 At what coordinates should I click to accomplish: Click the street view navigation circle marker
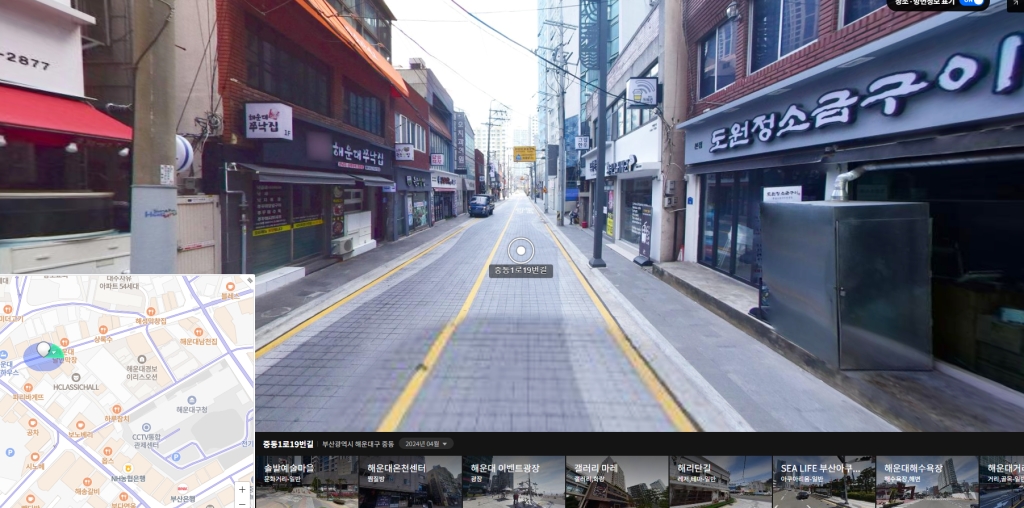[x=521, y=251]
